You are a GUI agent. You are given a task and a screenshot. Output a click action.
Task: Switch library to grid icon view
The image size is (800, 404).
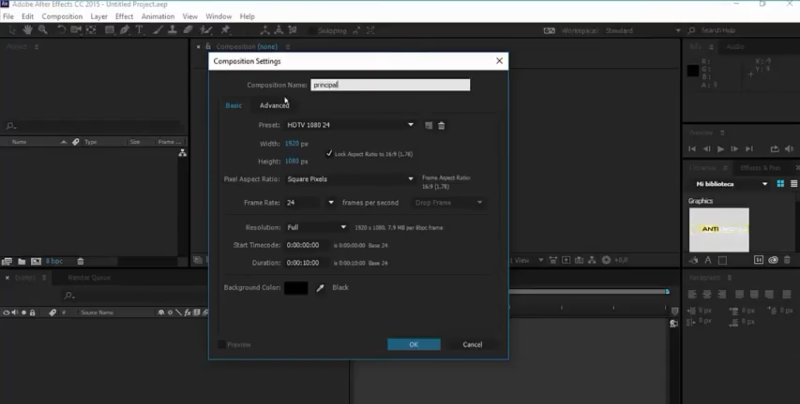click(780, 184)
